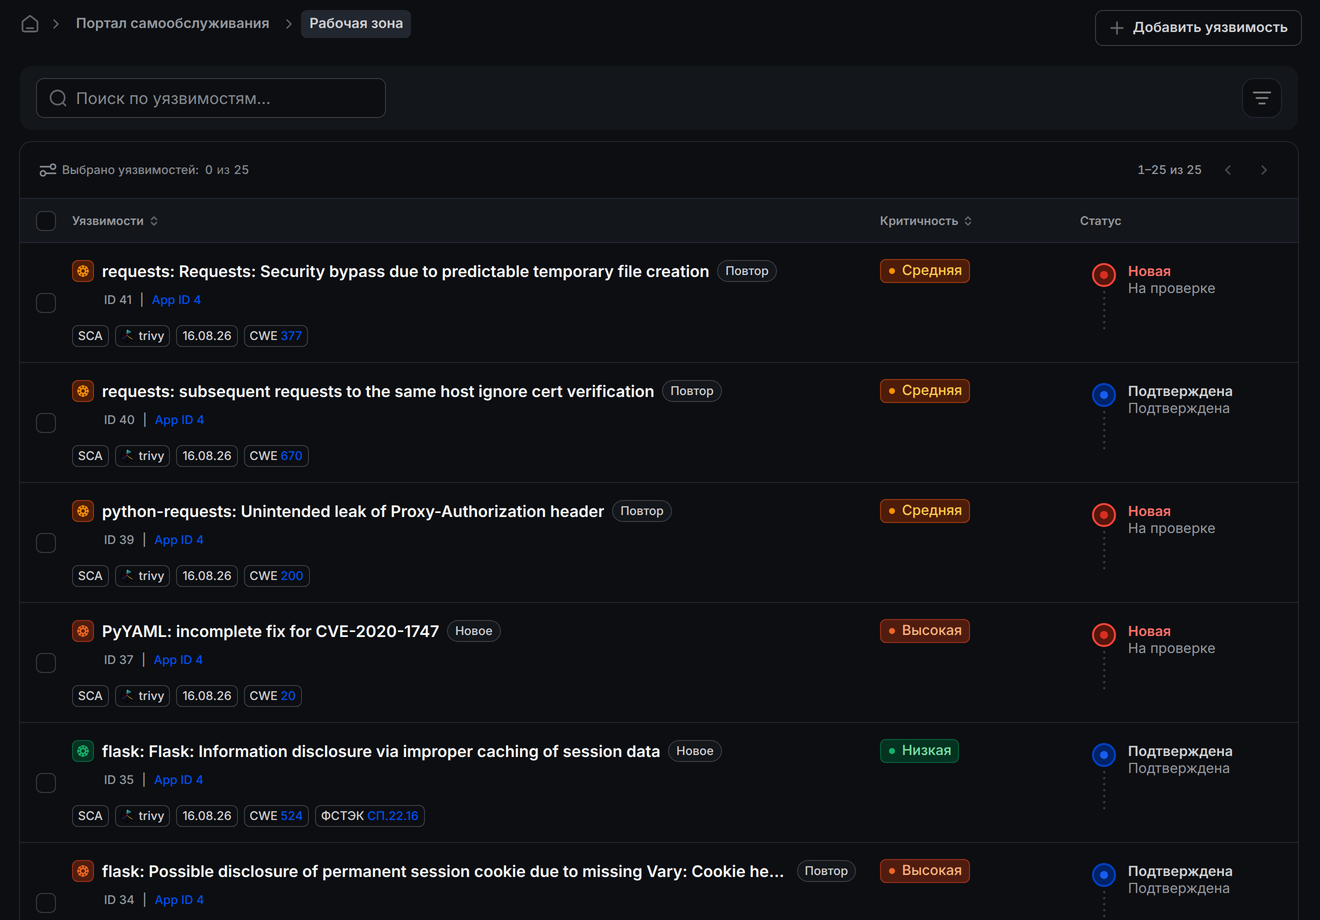Click severity icon of the ID 41 vulnerability

83,271
